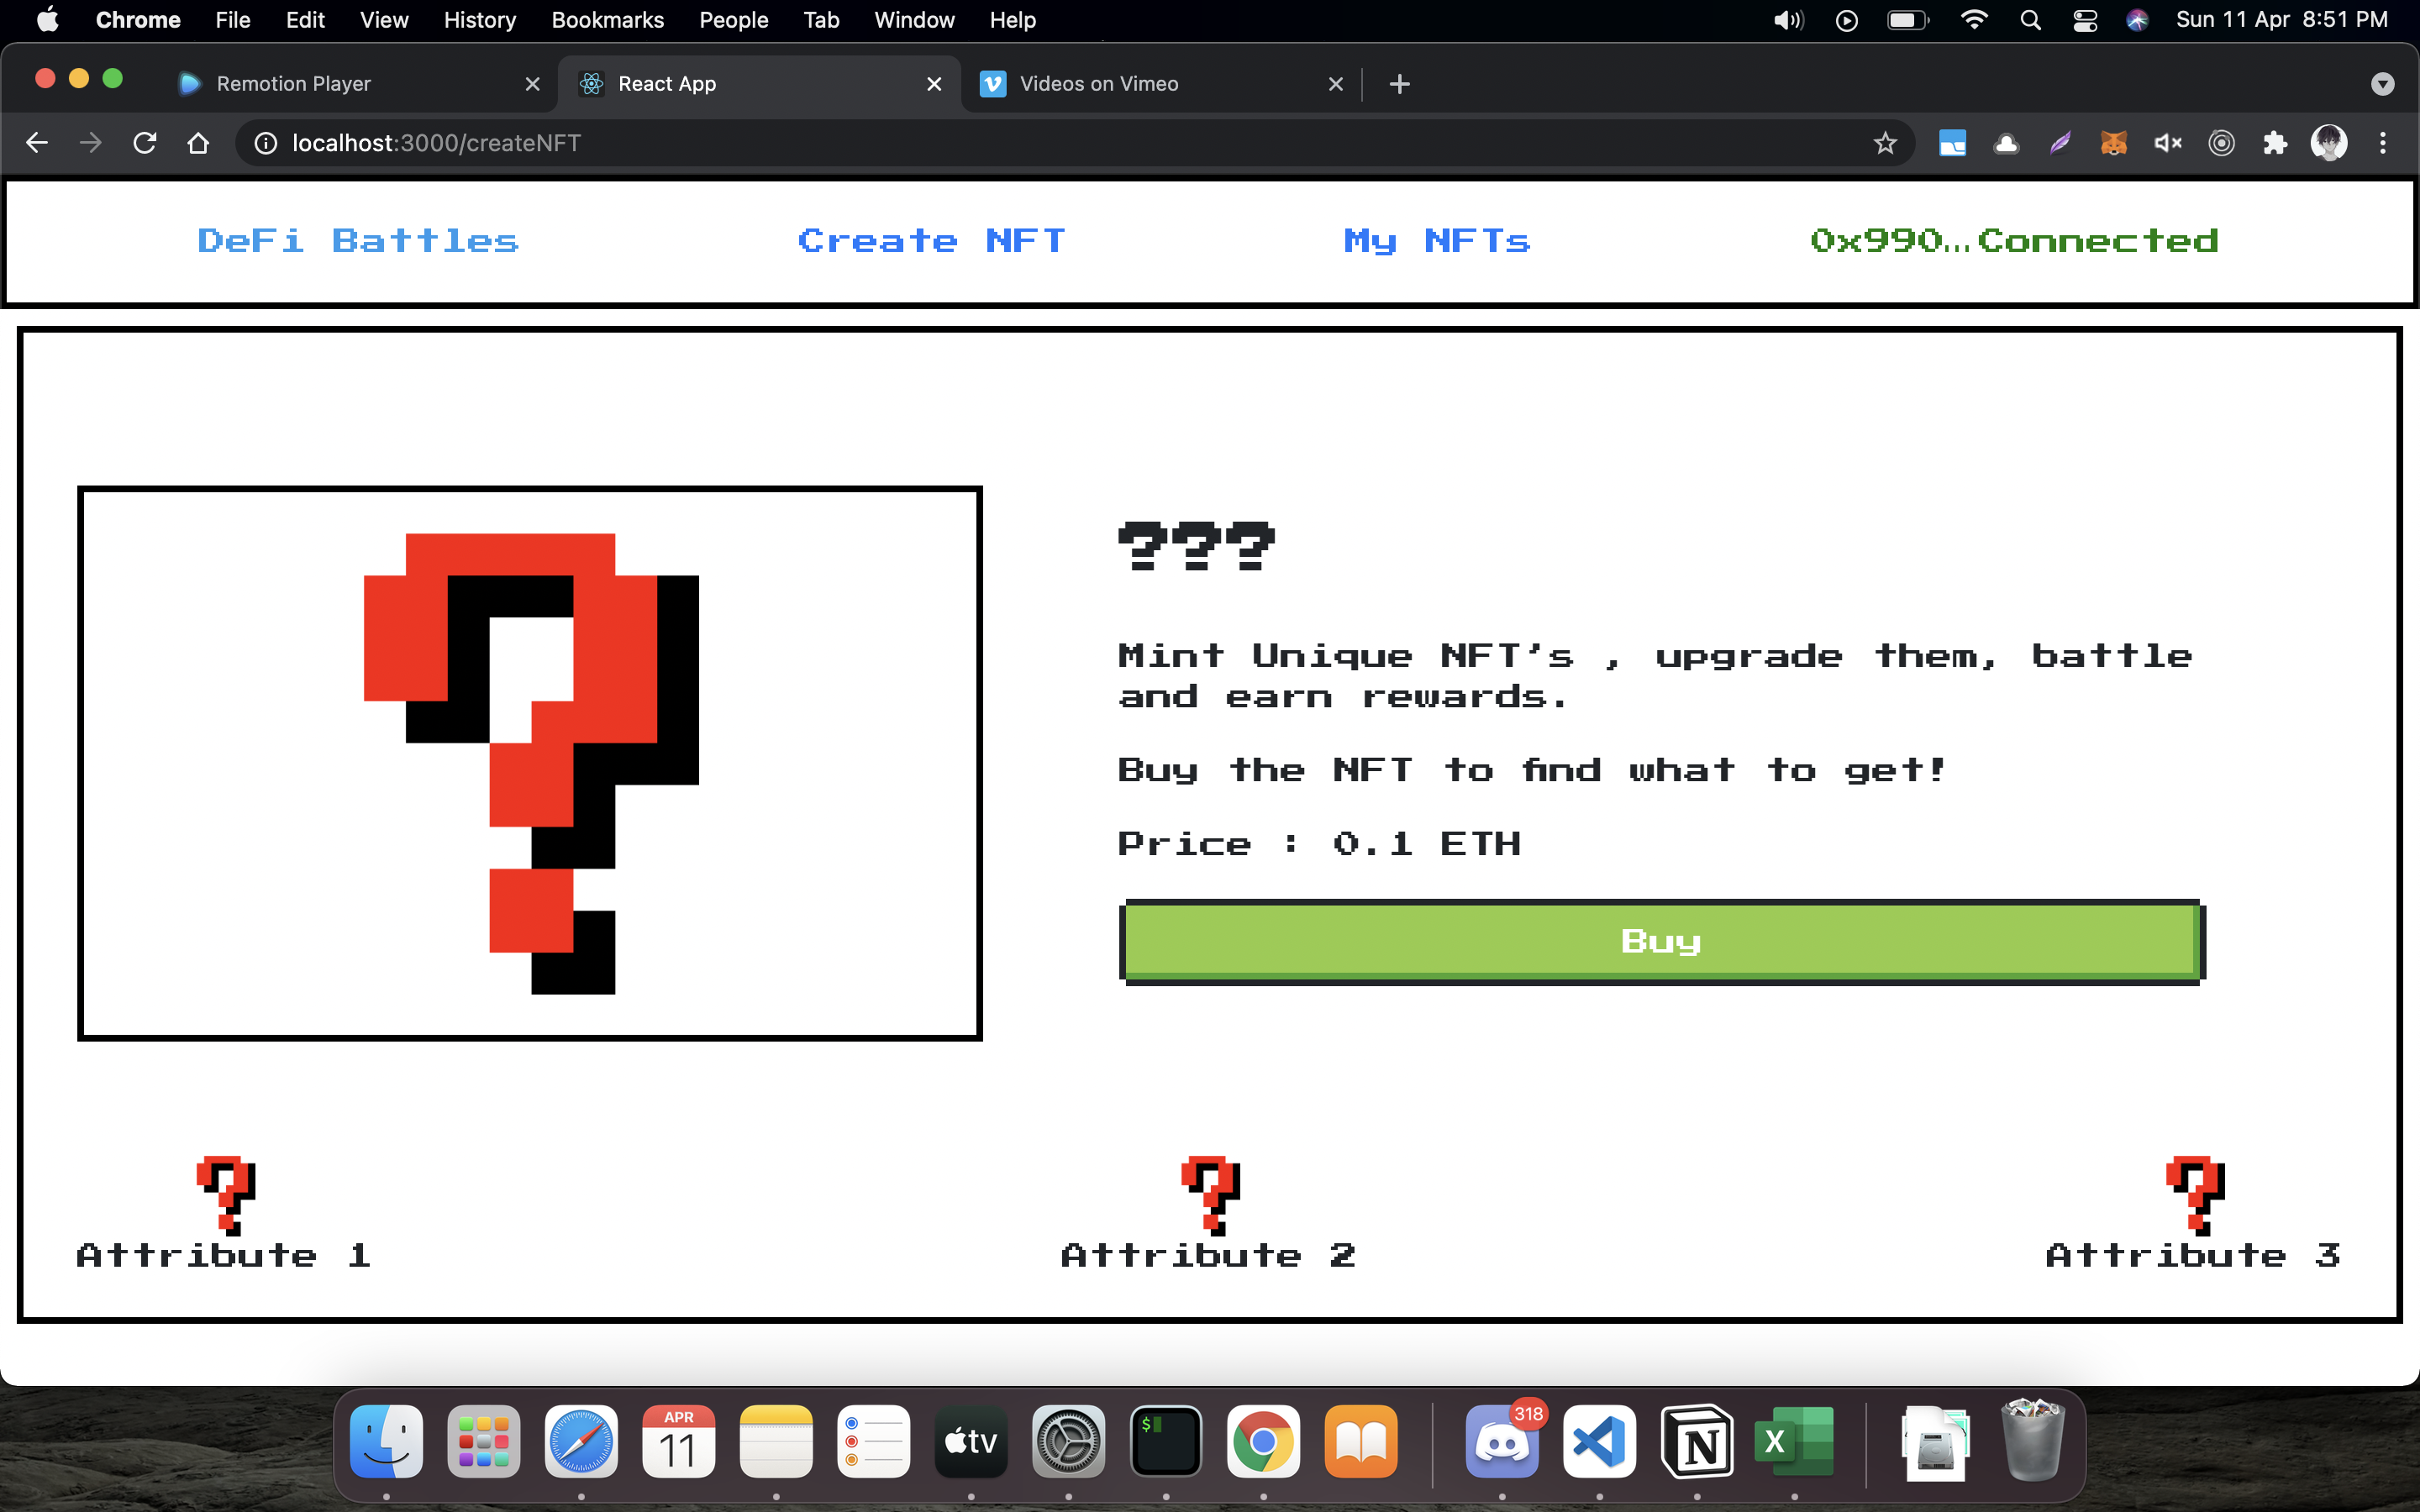The image size is (2420, 1512).
Task: Open macOS Control Center toggles
Action: click(x=2085, y=20)
